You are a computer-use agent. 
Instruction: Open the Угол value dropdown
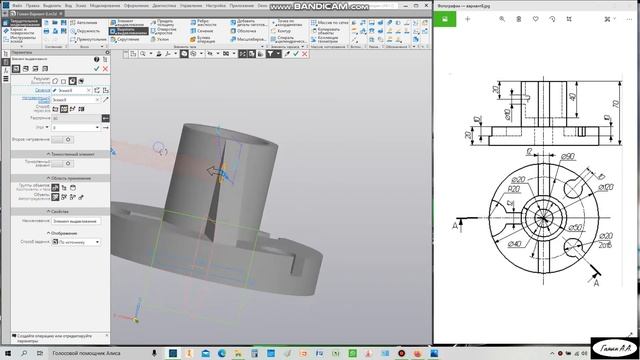(97, 128)
